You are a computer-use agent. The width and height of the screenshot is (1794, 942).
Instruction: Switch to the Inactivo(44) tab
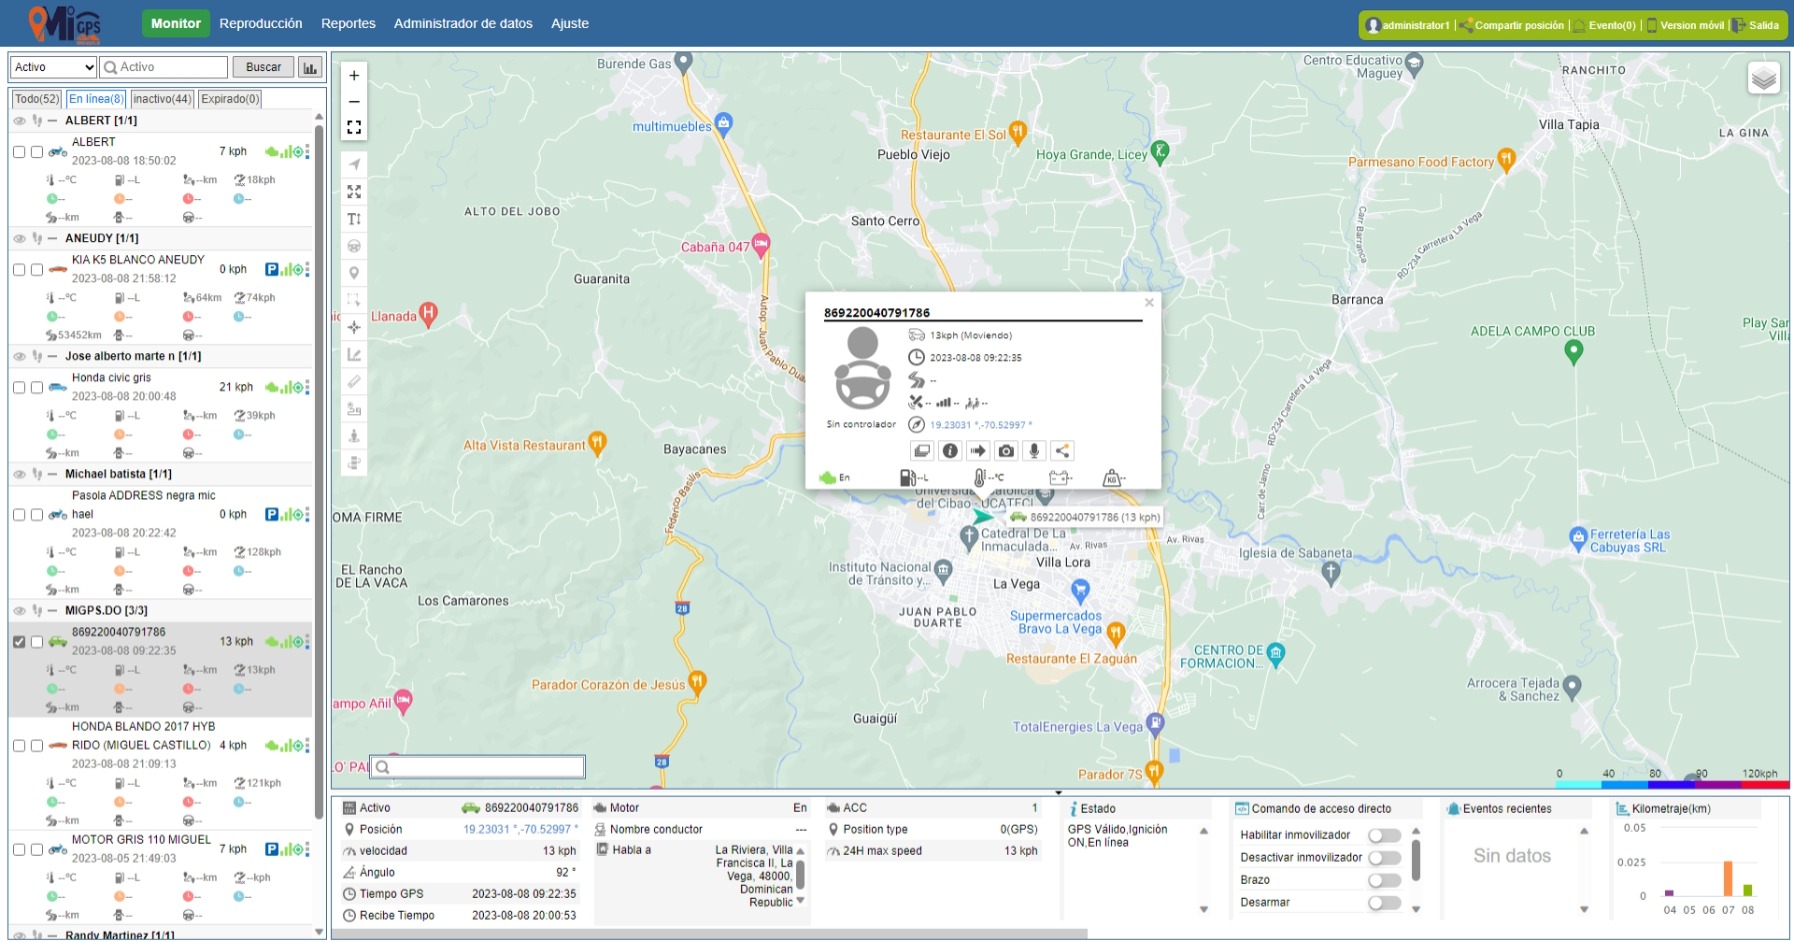coord(162,99)
